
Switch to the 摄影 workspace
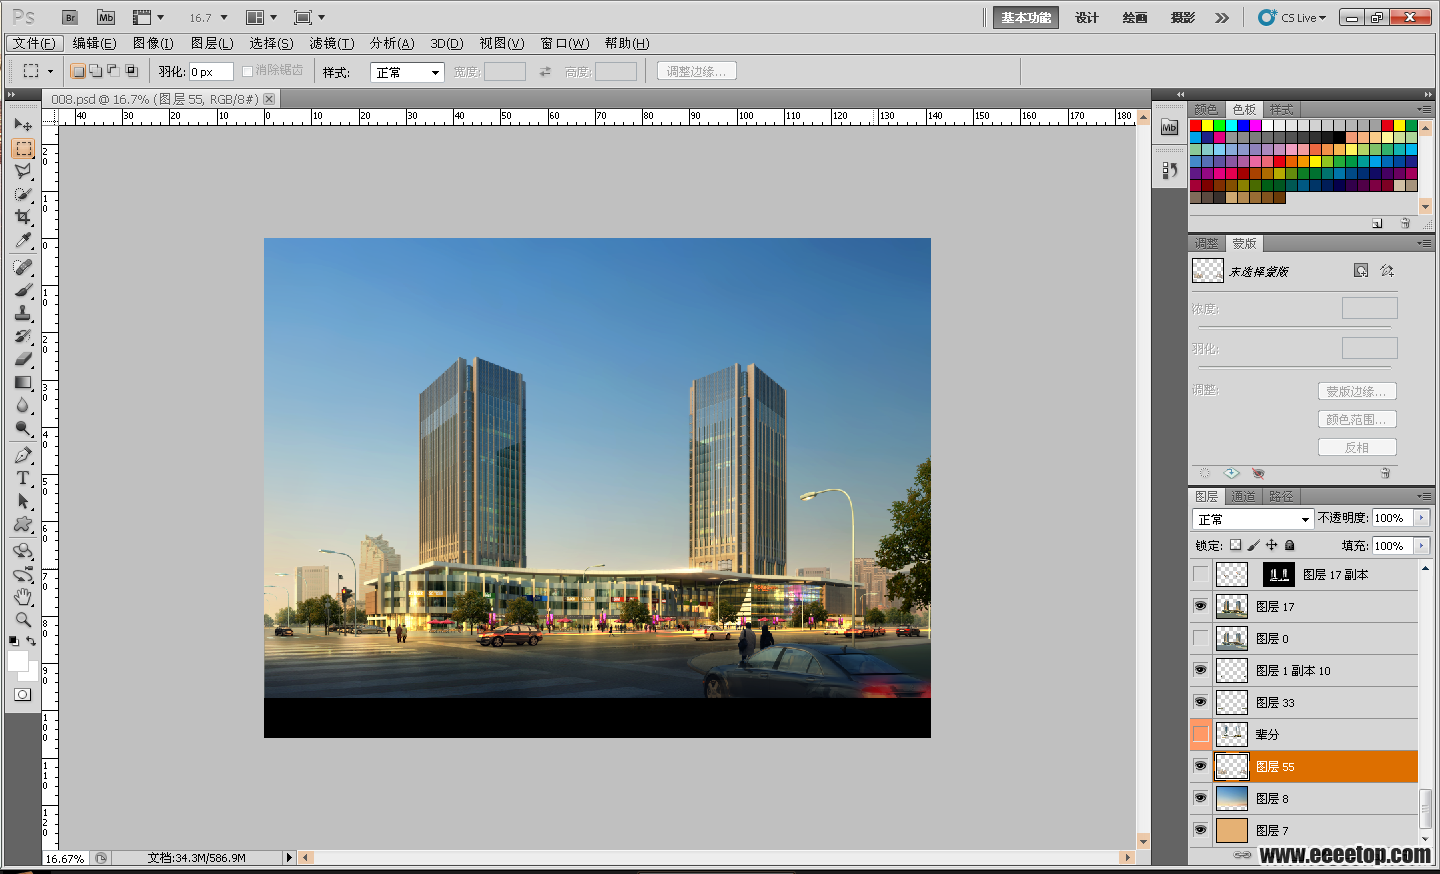(1183, 18)
